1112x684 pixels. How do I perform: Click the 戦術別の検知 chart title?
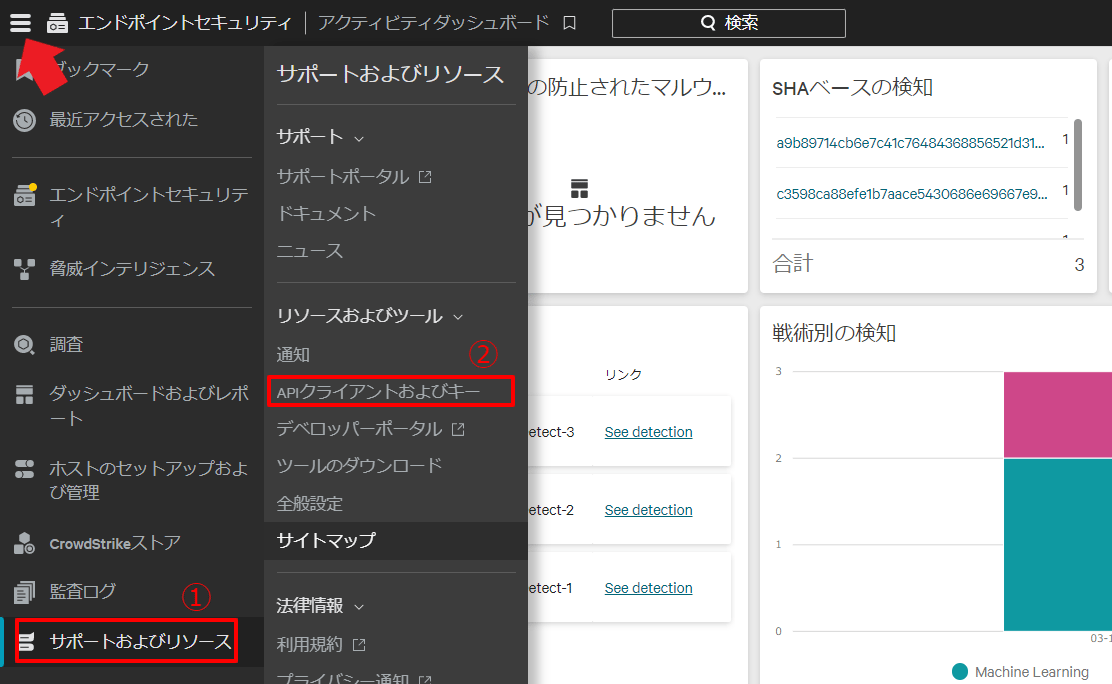point(834,333)
